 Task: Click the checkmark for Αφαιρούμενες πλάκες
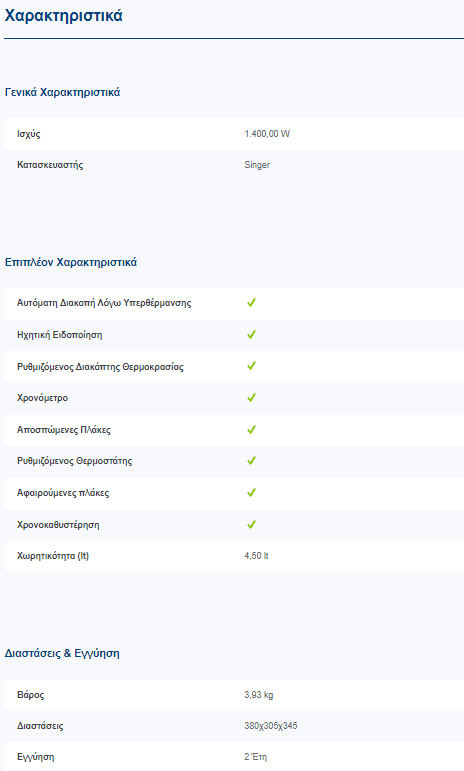point(251,493)
